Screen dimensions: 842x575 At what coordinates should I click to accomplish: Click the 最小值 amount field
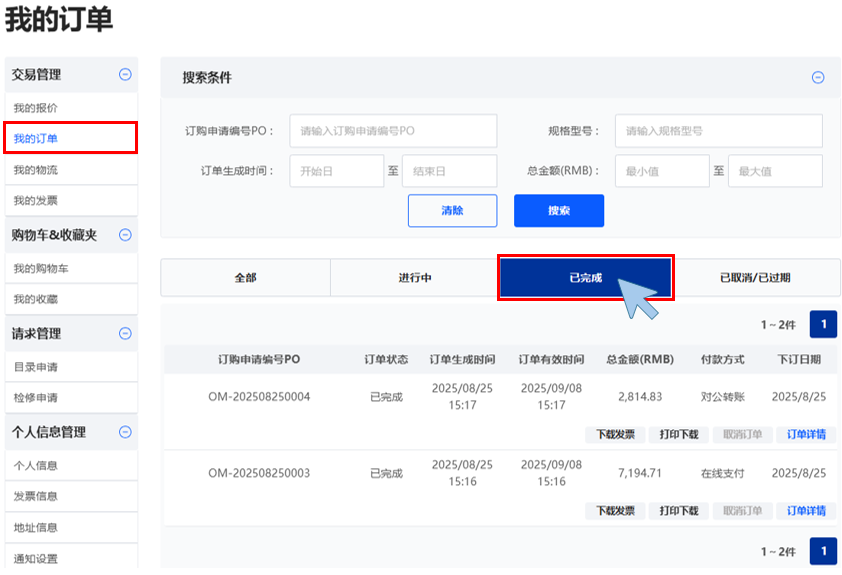pos(661,171)
